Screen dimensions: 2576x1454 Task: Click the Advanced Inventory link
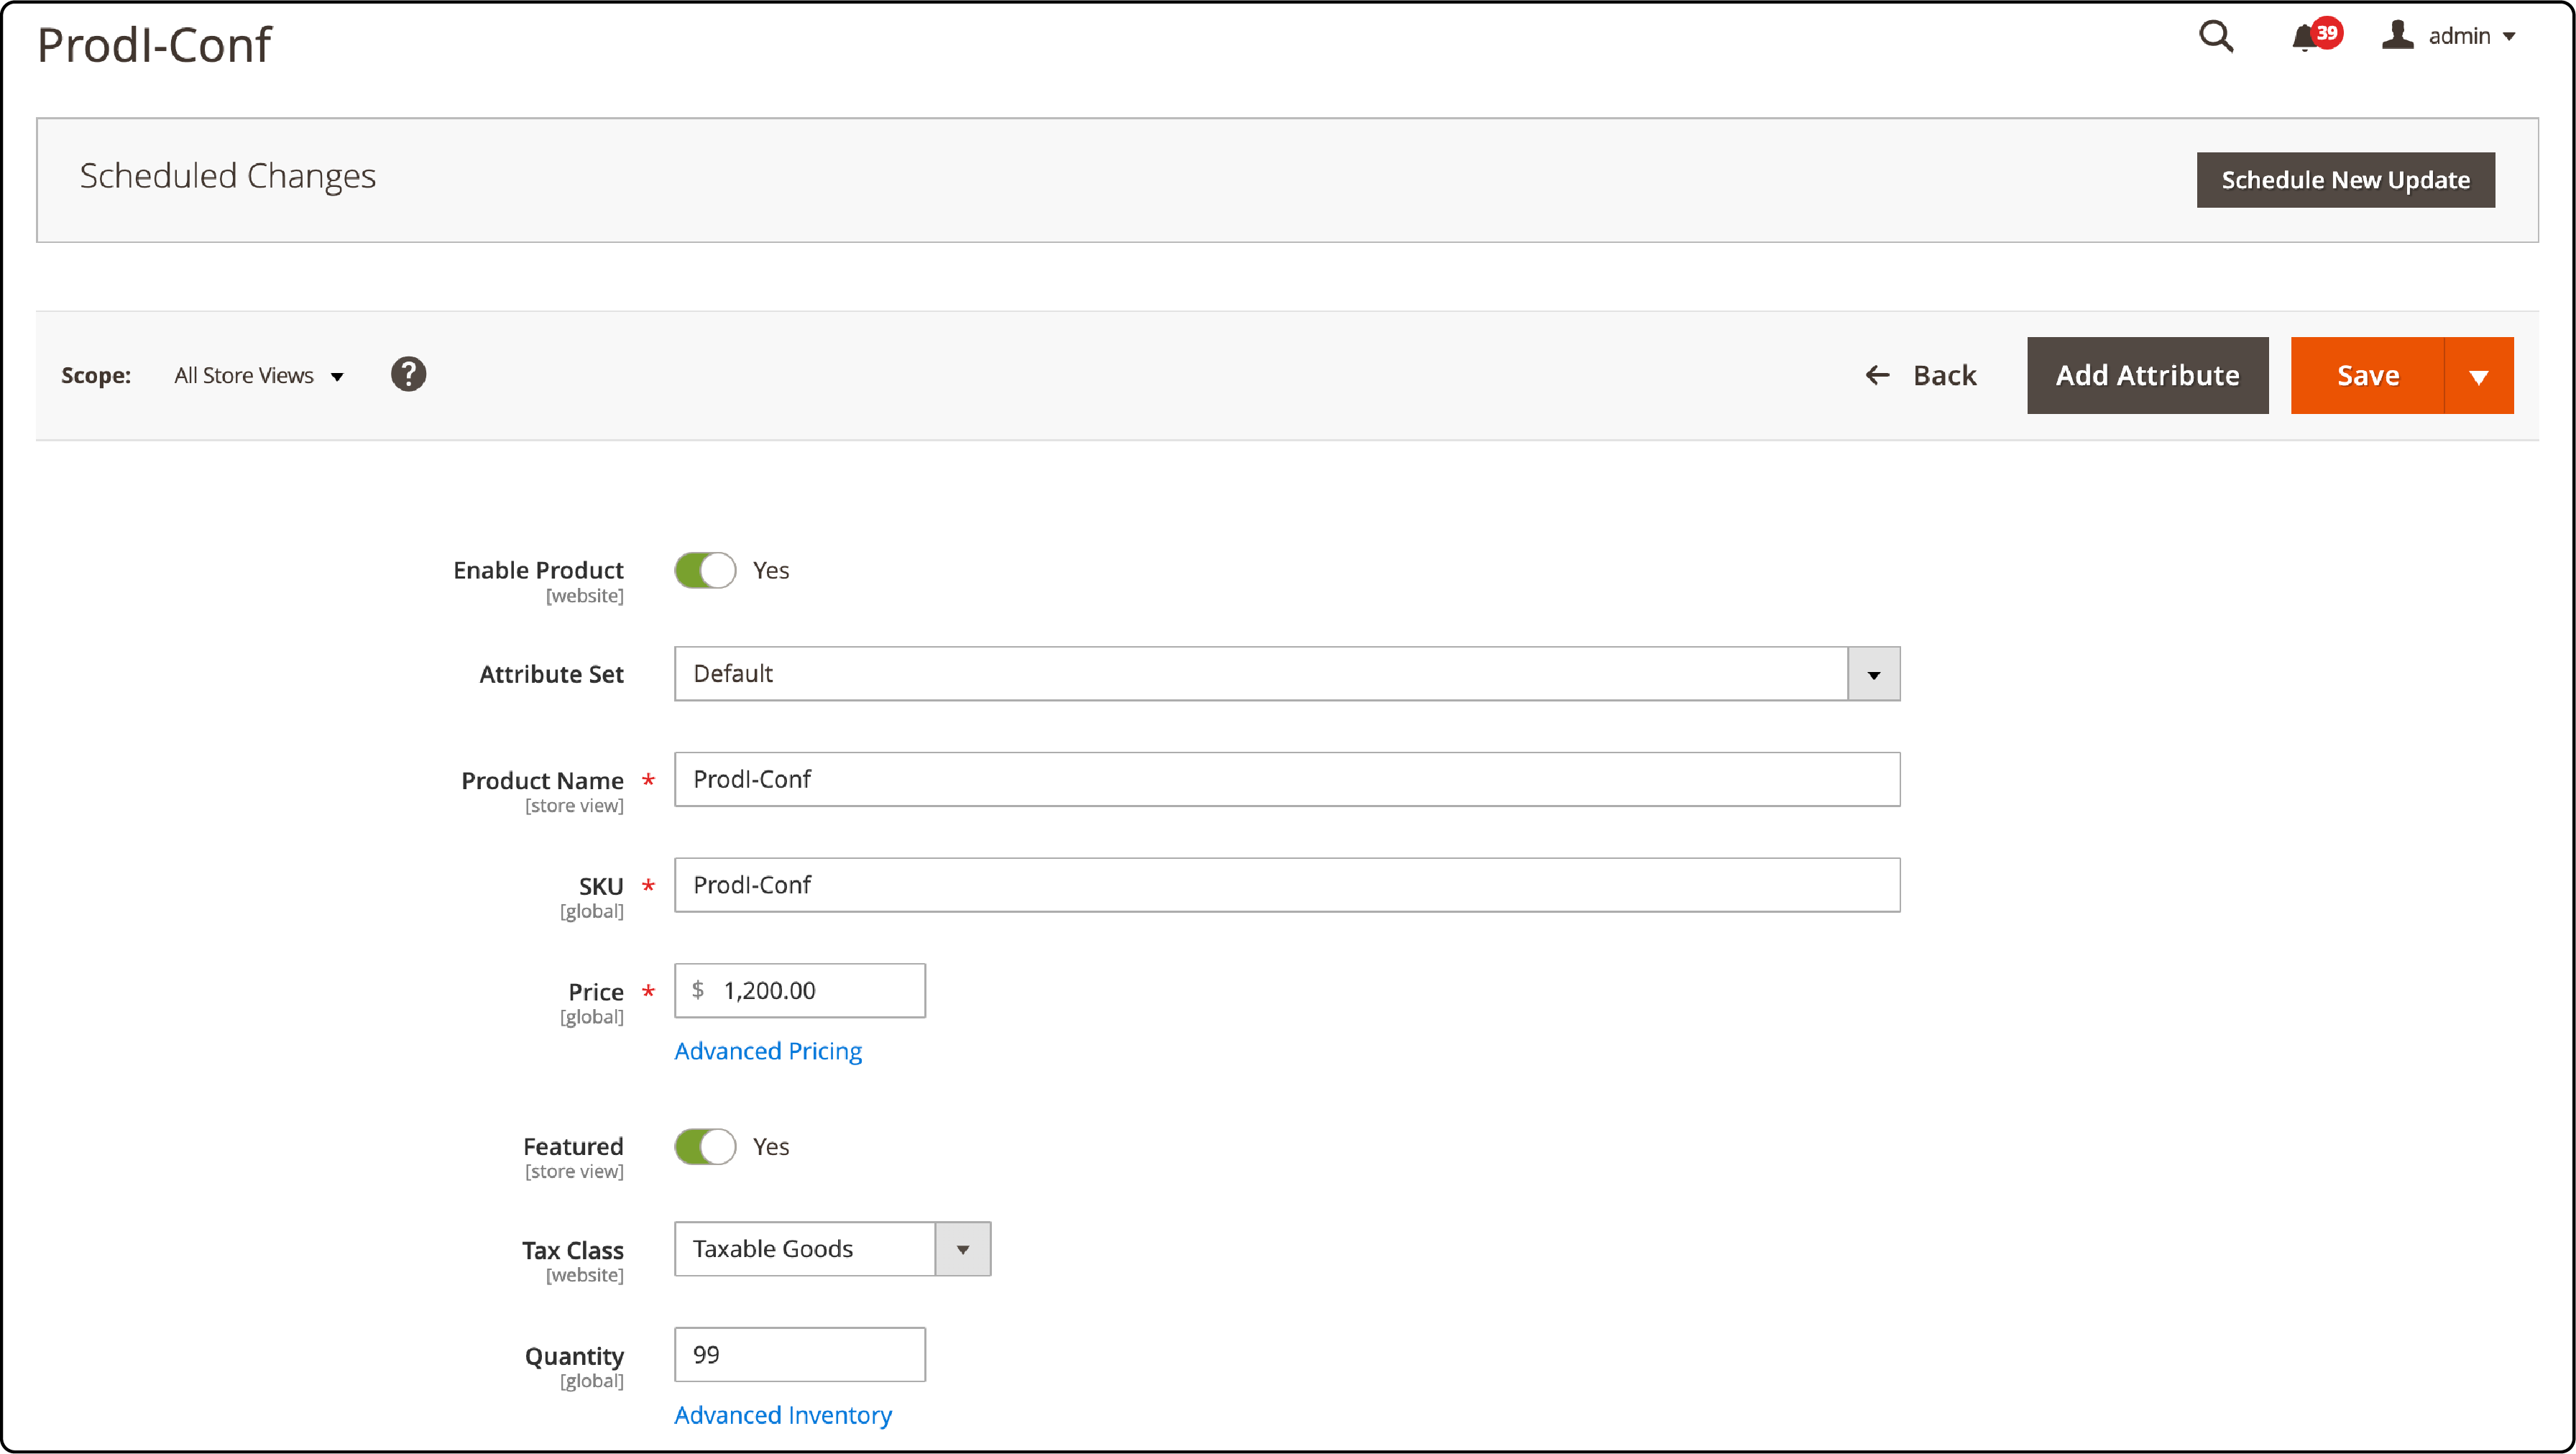click(x=783, y=1413)
